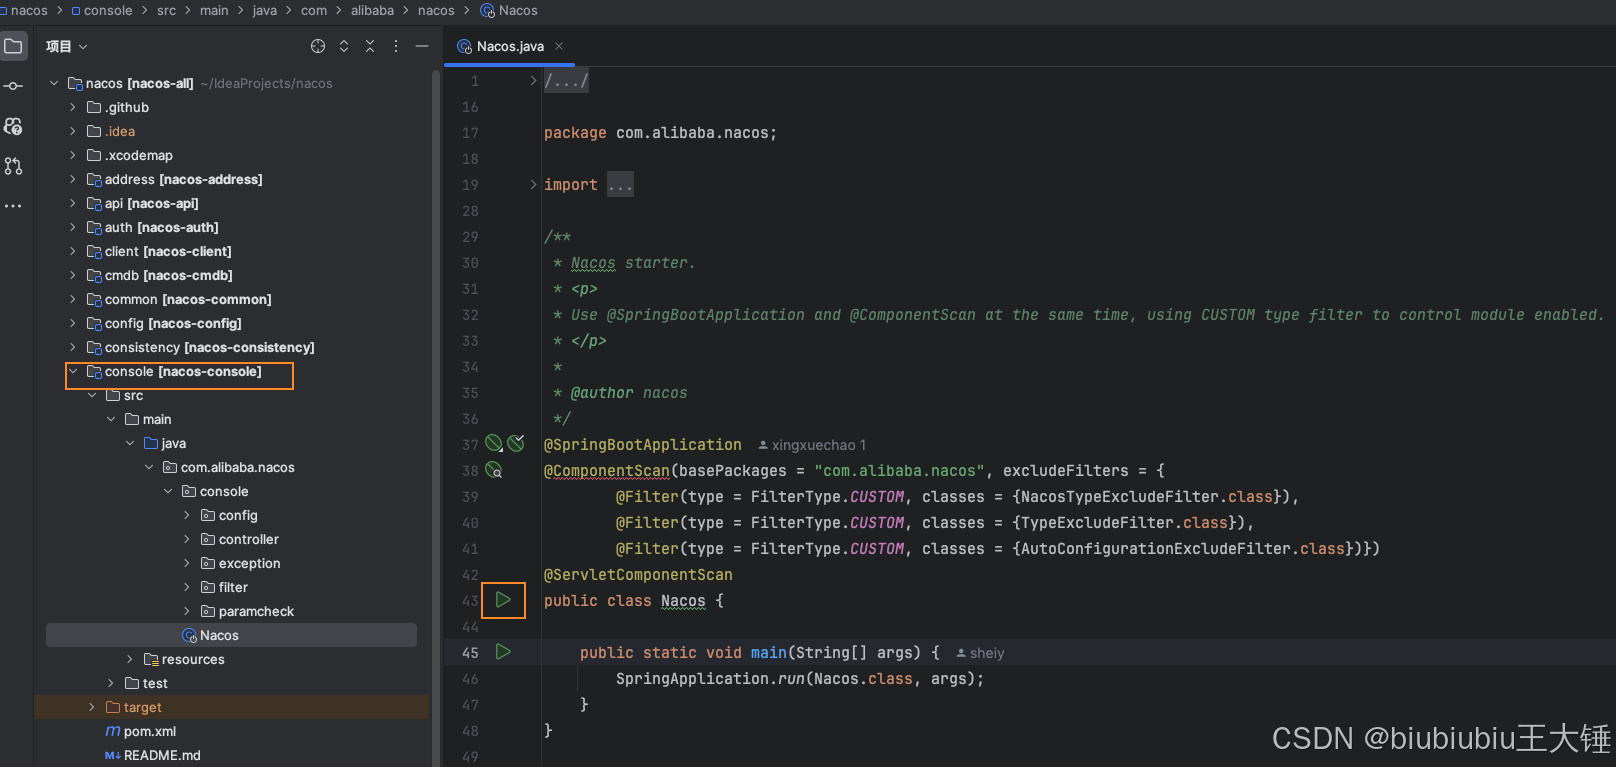Screen dimensions: 1616x767
Task: Click the xingxuechao author hint
Action: point(812,445)
